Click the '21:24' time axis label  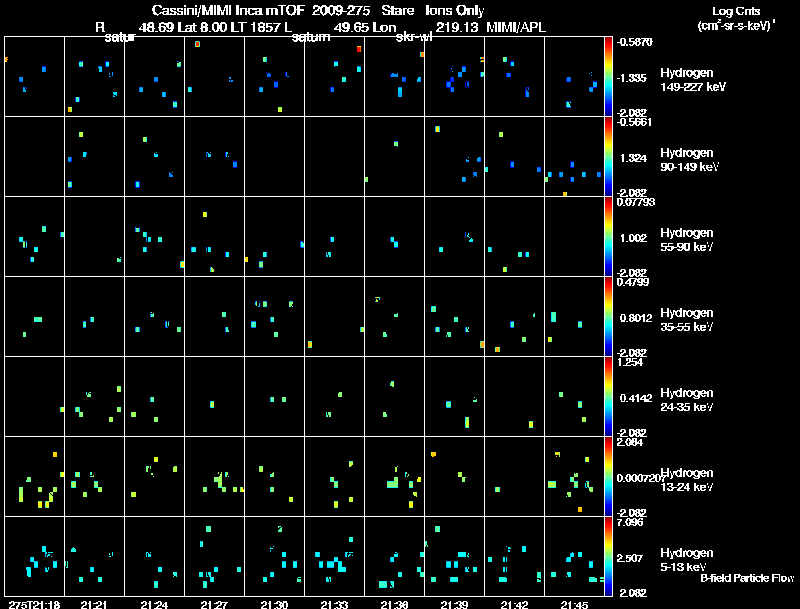click(x=154, y=605)
